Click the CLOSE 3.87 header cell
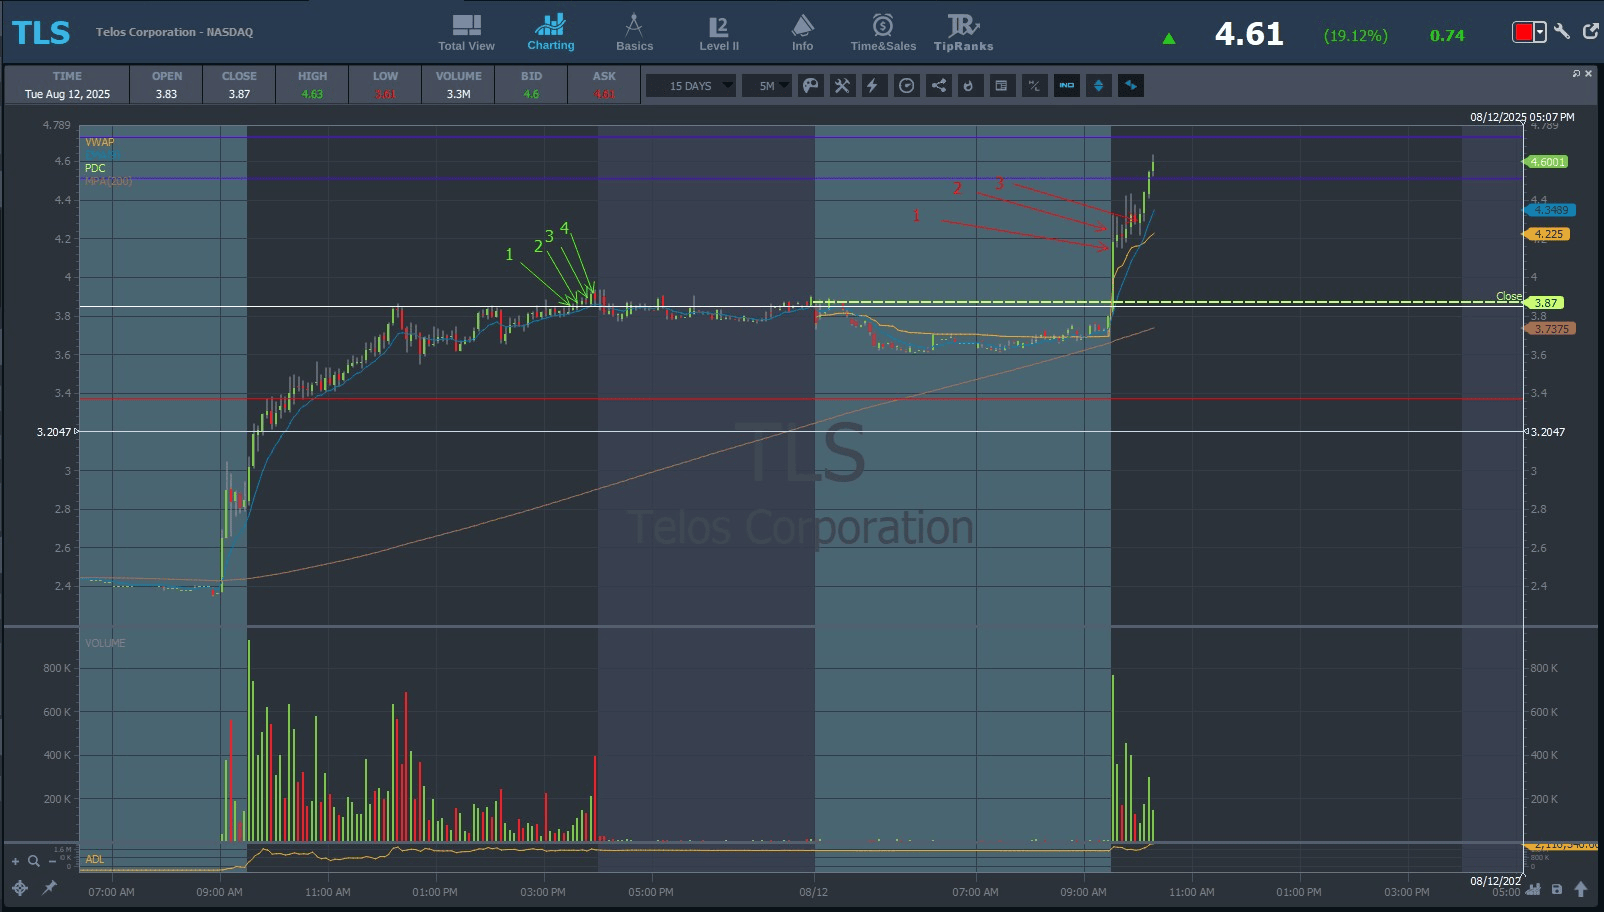1604x912 pixels. point(239,85)
